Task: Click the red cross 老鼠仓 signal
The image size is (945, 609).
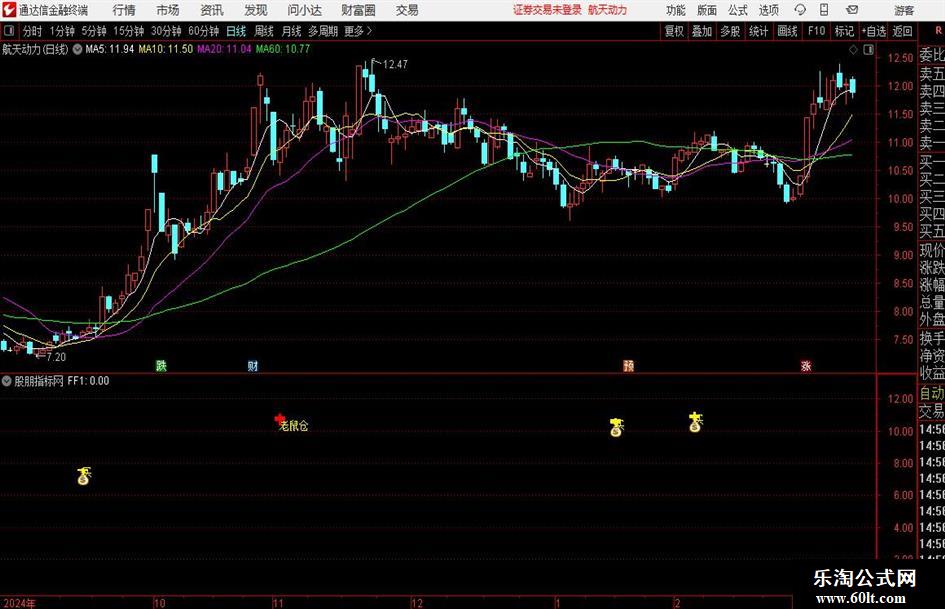Action: [x=279, y=418]
